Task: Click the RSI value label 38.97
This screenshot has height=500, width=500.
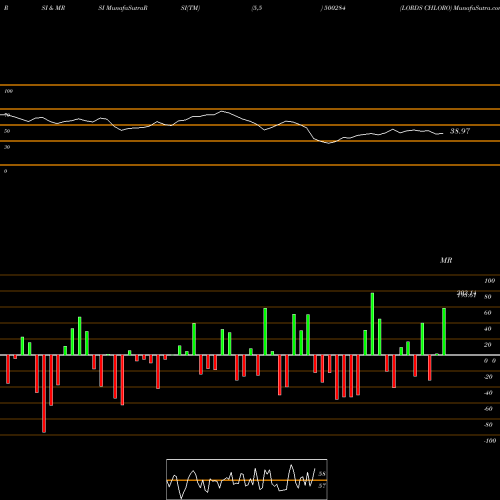Action: click(460, 131)
